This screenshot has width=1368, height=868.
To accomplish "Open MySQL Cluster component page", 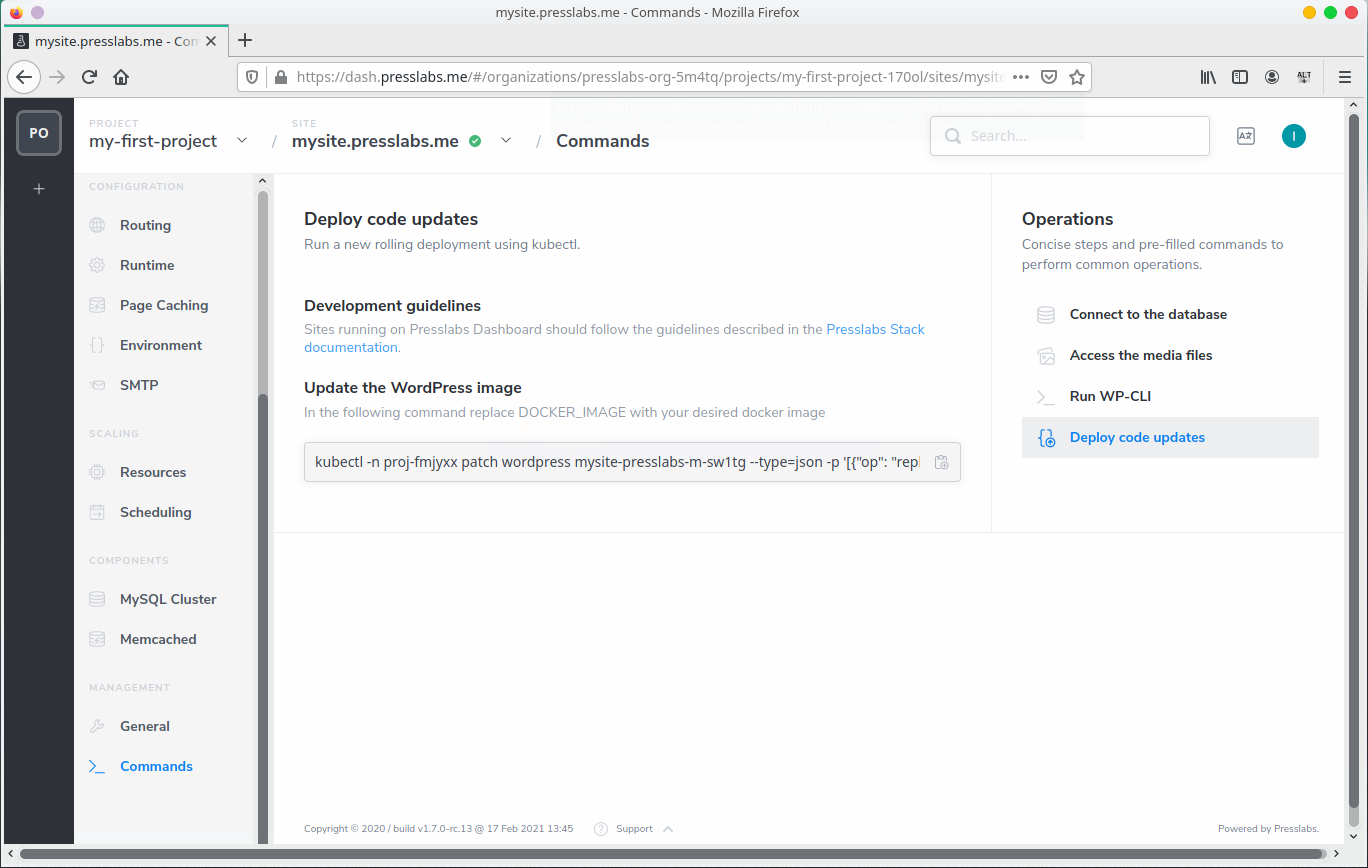I will pyautogui.click(x=168, y=599).
